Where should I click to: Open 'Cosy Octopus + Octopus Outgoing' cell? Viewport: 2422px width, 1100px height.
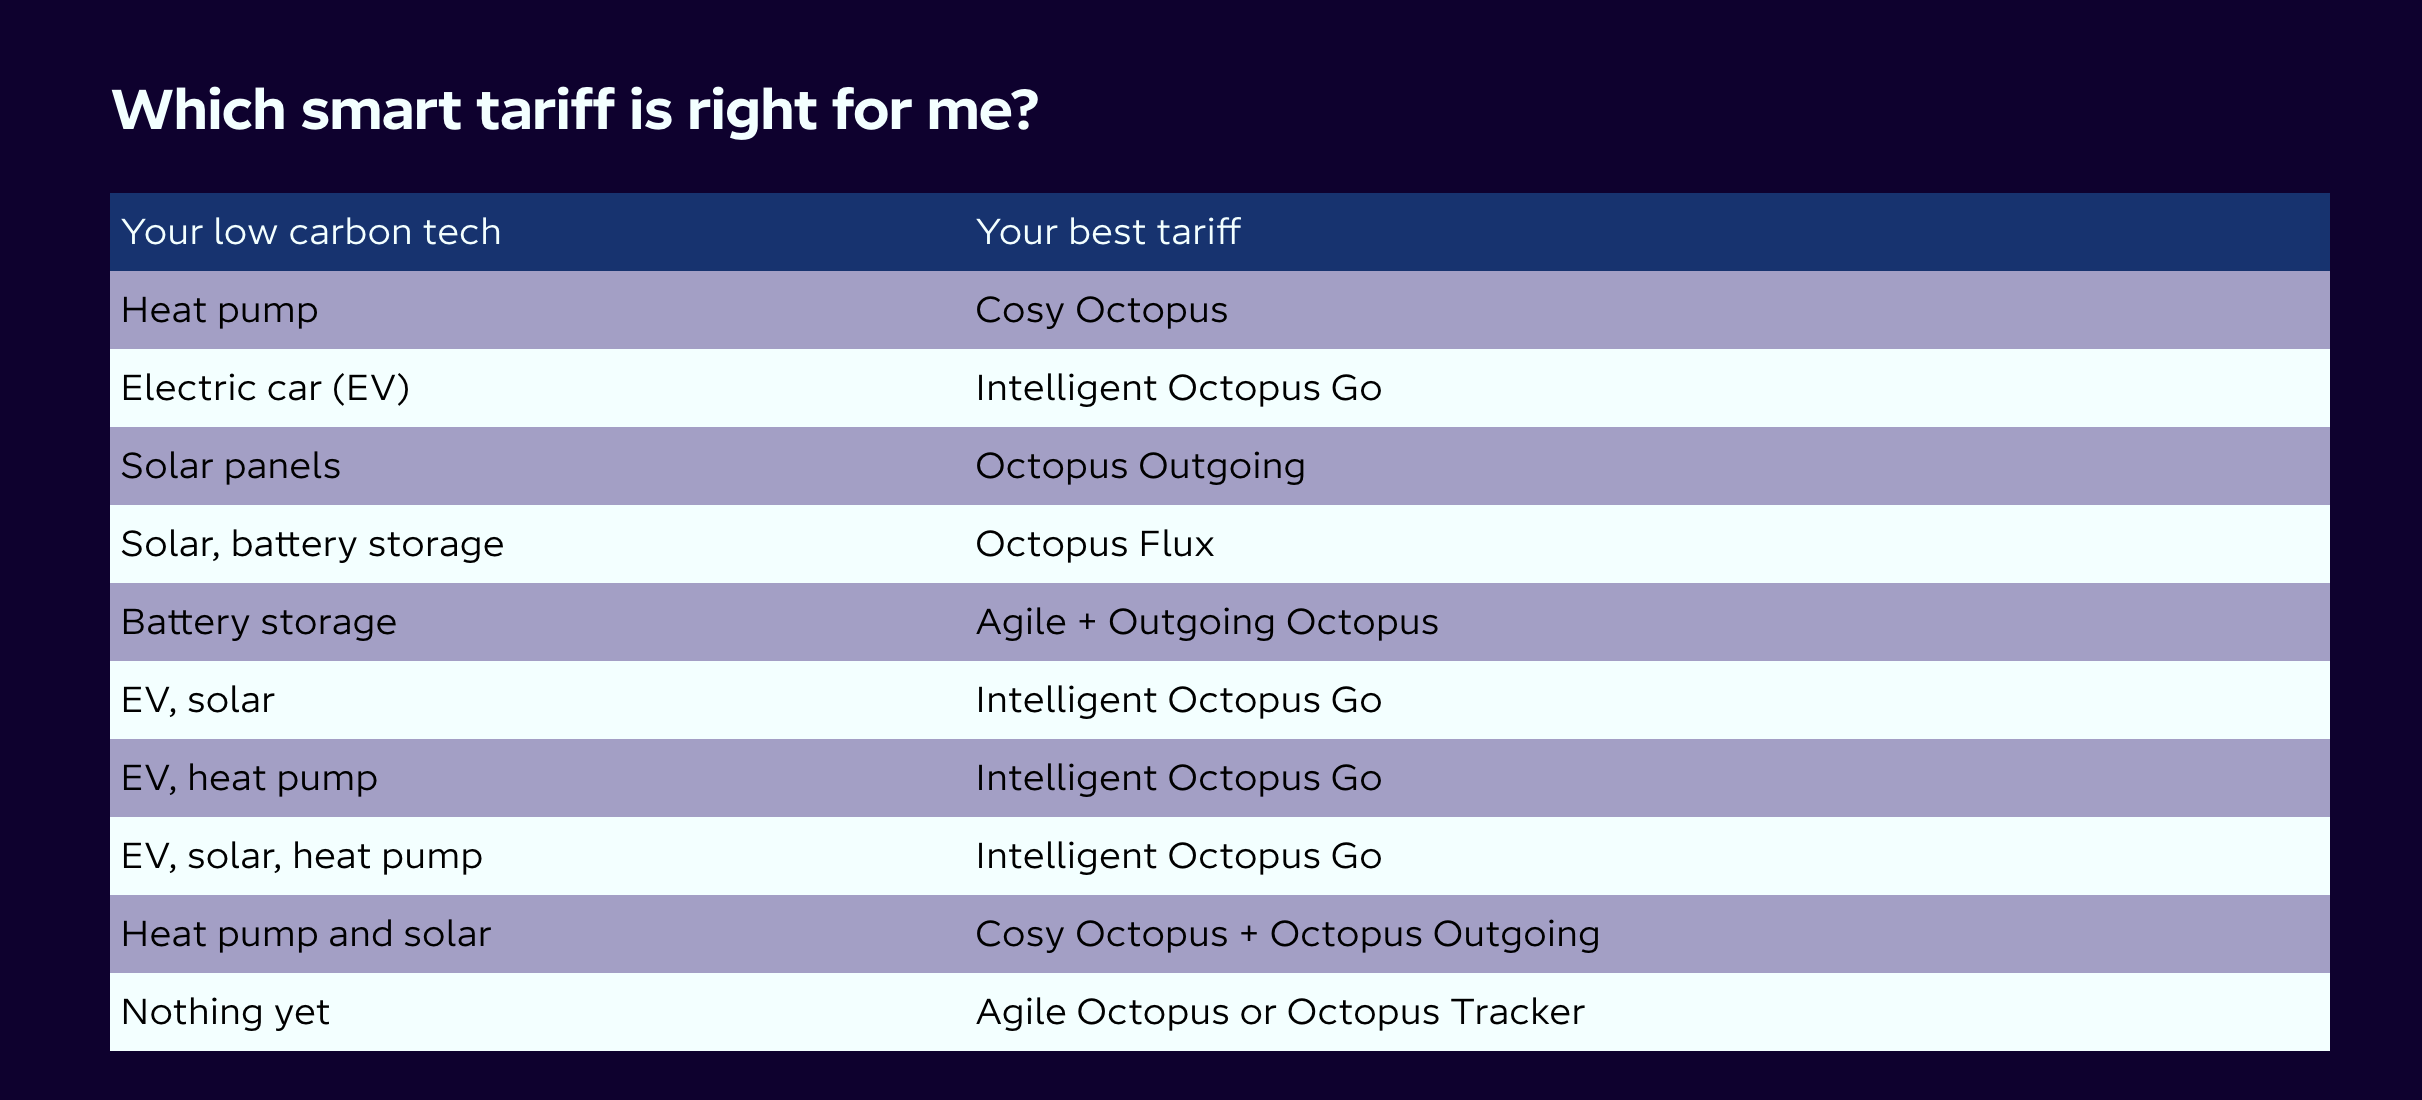point(1288,935)
